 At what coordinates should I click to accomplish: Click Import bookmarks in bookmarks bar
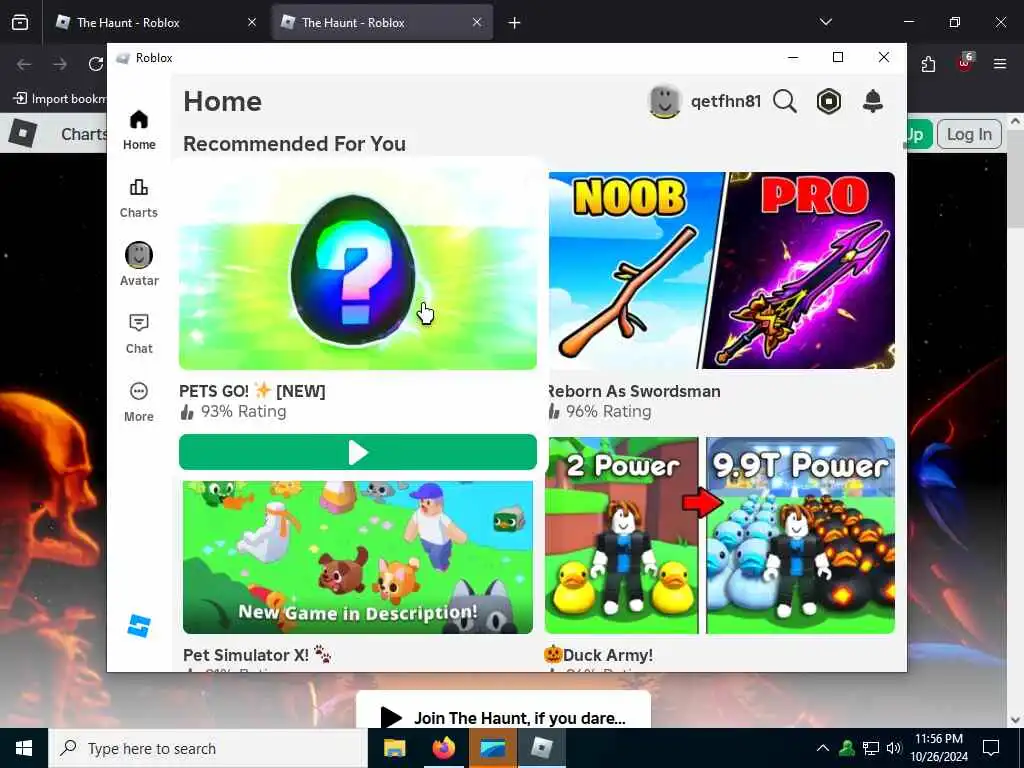60,99
